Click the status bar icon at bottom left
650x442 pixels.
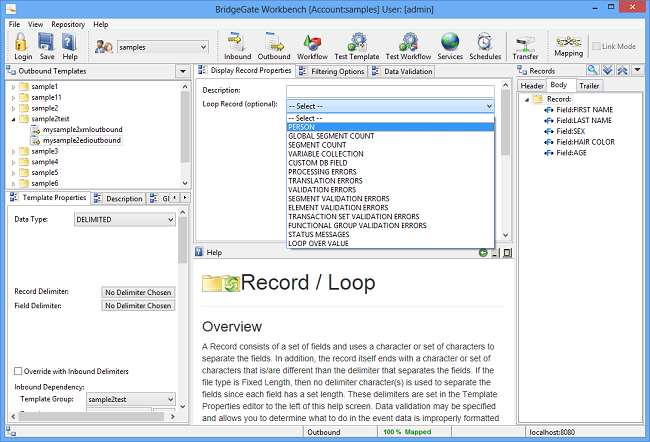coord(11,432)
